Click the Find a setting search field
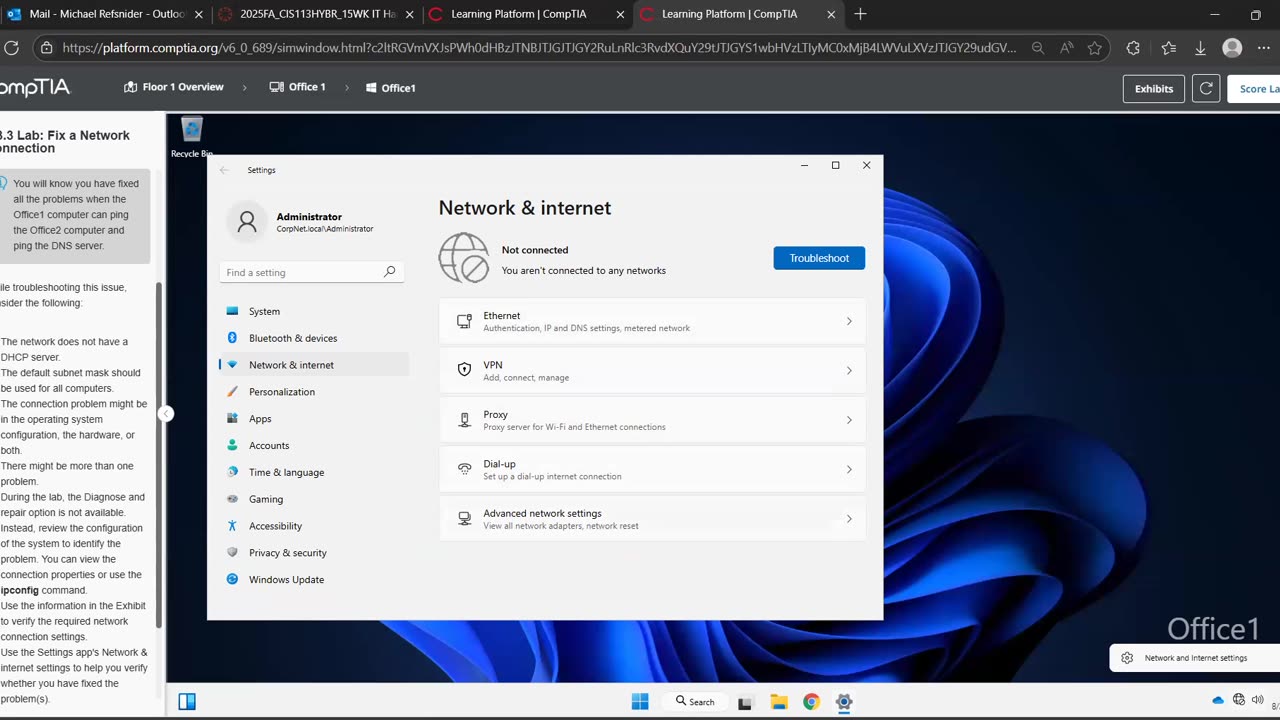 pyautogui.click(x=312, y=272)
